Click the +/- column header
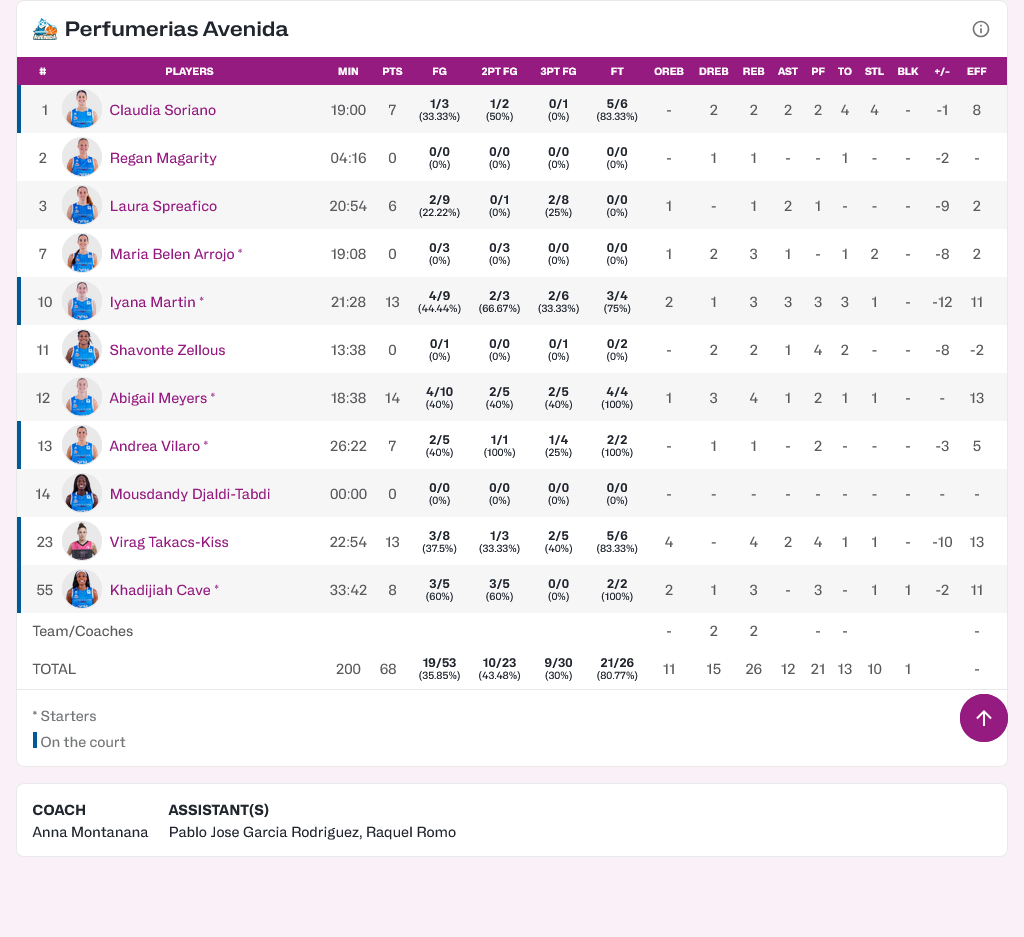1024x937 pixels. 941,72
